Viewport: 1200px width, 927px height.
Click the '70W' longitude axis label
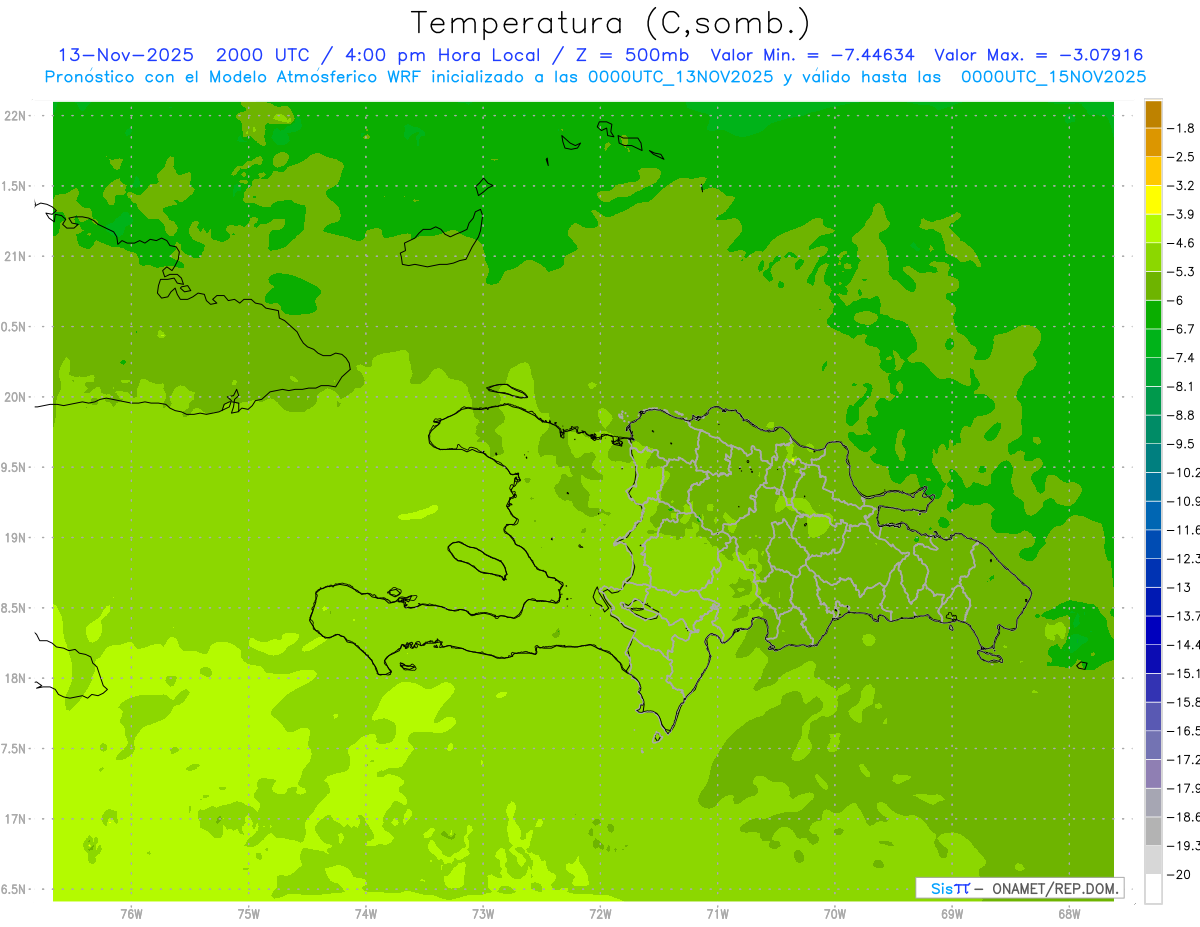point(835,913)
